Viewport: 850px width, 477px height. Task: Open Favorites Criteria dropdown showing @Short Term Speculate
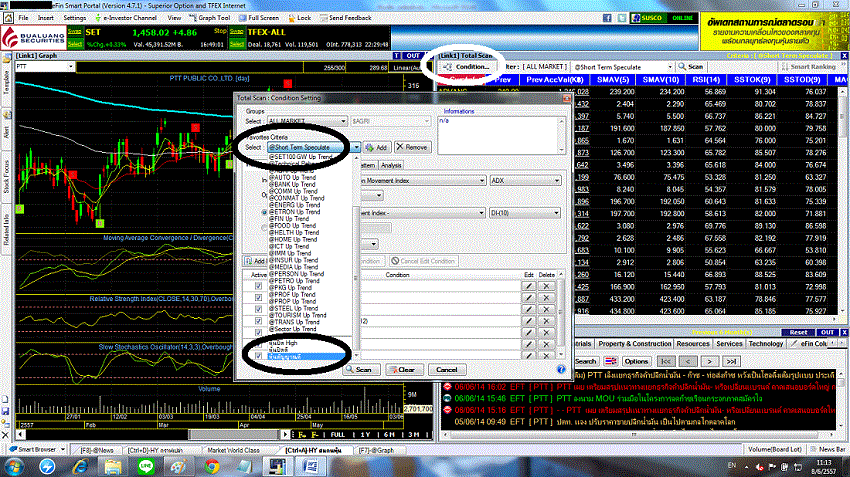pos(313,147)
